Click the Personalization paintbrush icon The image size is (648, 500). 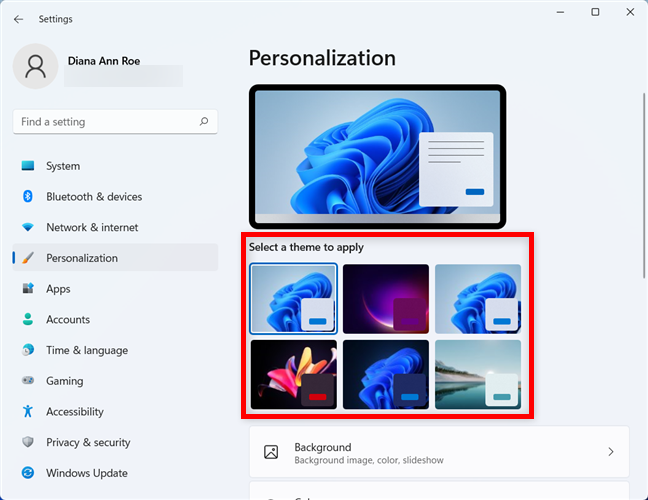pos(28,258)
